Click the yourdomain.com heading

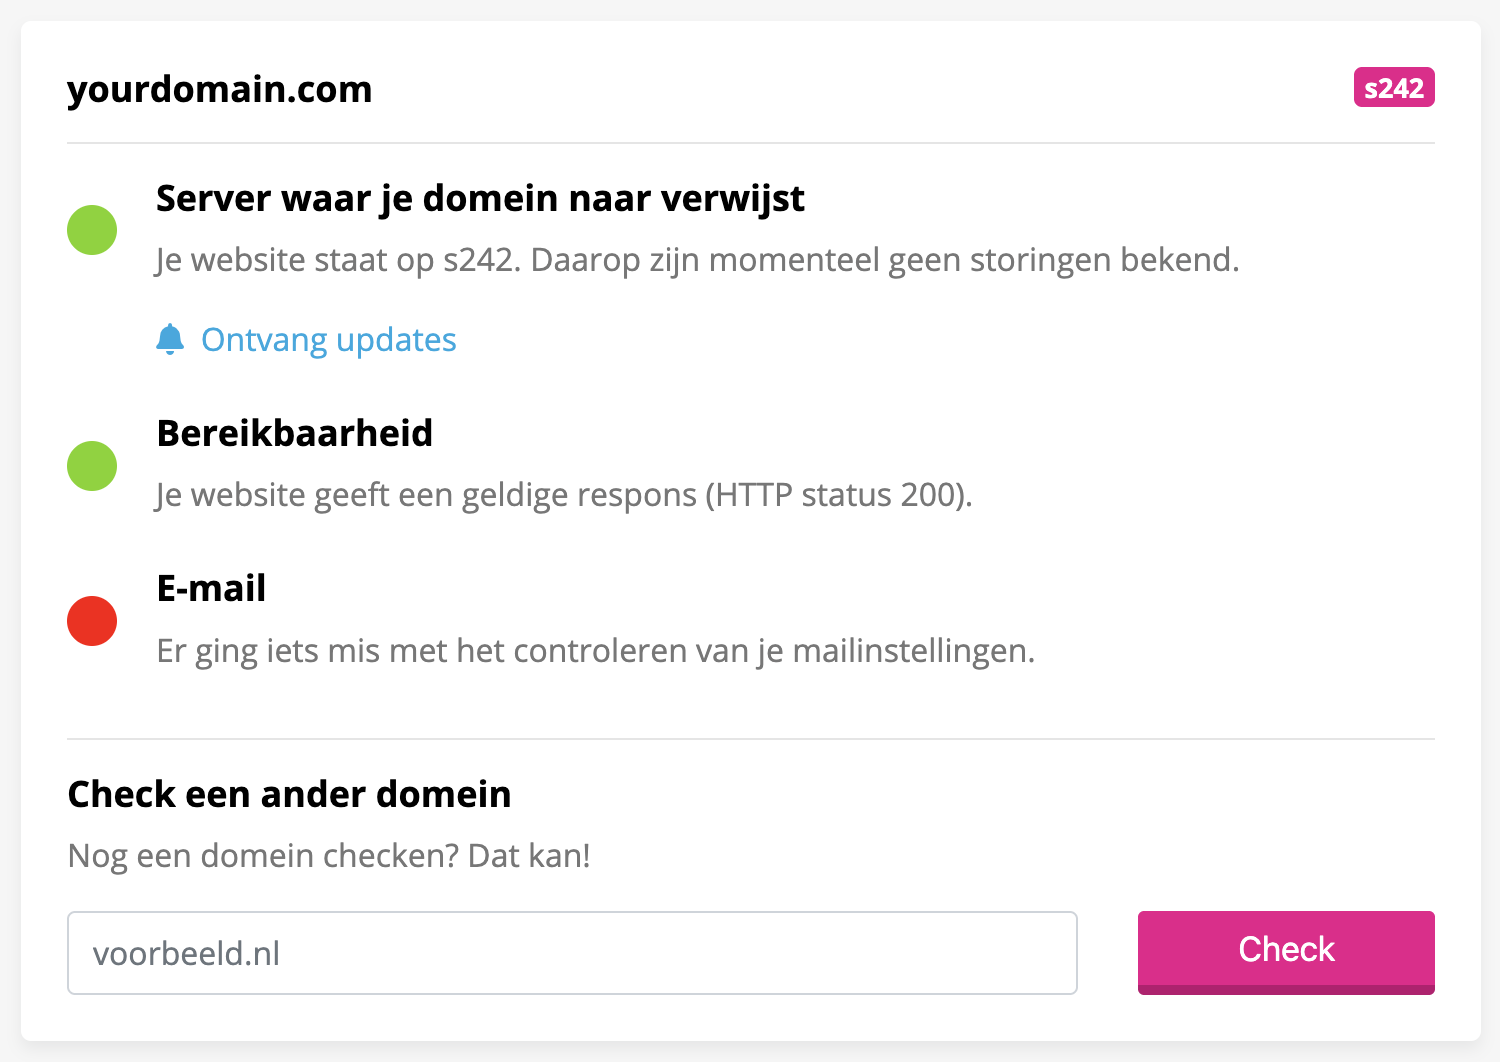pyautogui.click(x=219, y=89)
